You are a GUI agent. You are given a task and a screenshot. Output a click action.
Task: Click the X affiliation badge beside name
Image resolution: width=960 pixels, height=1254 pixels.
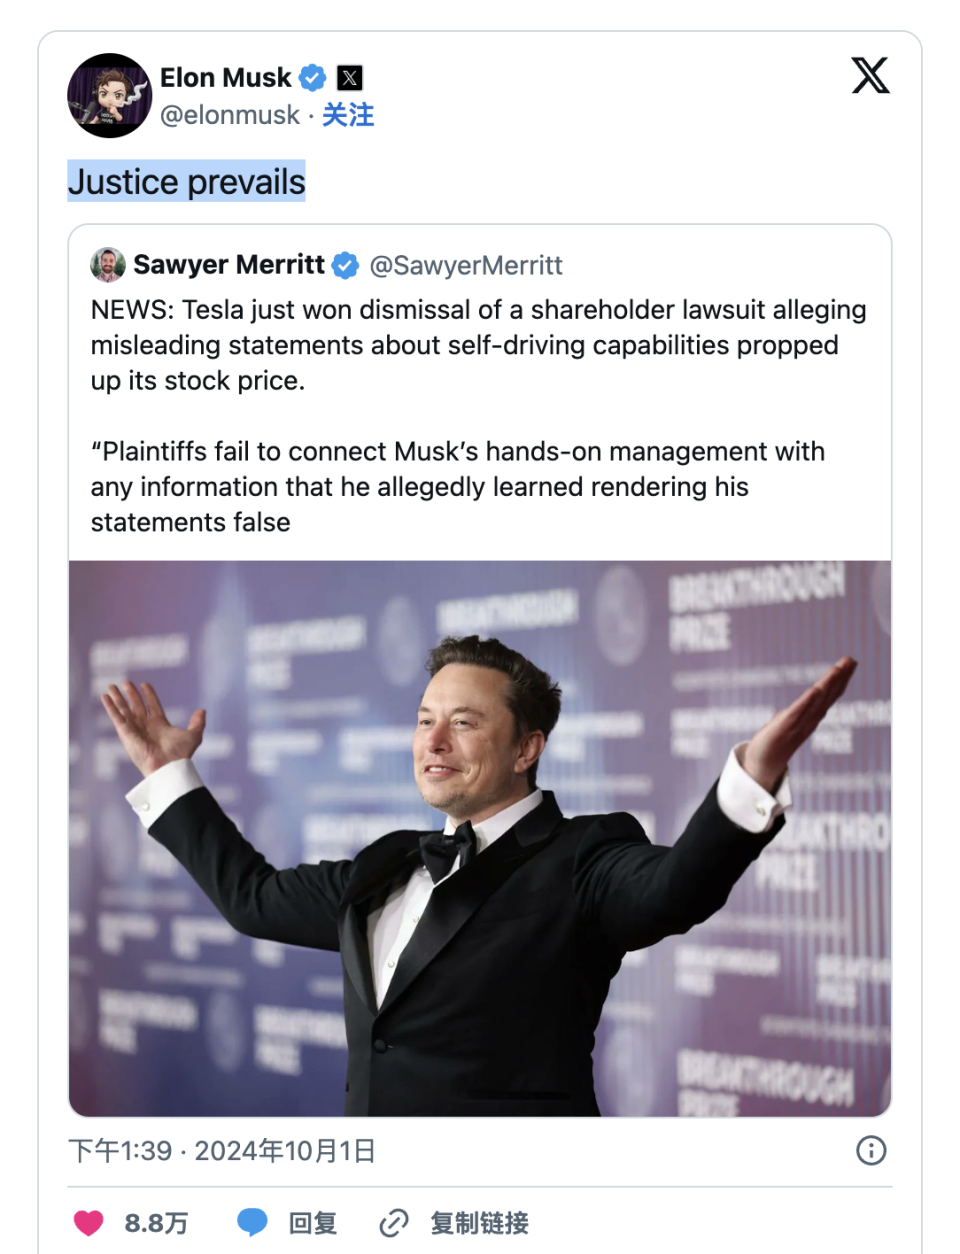coord(350,77)
